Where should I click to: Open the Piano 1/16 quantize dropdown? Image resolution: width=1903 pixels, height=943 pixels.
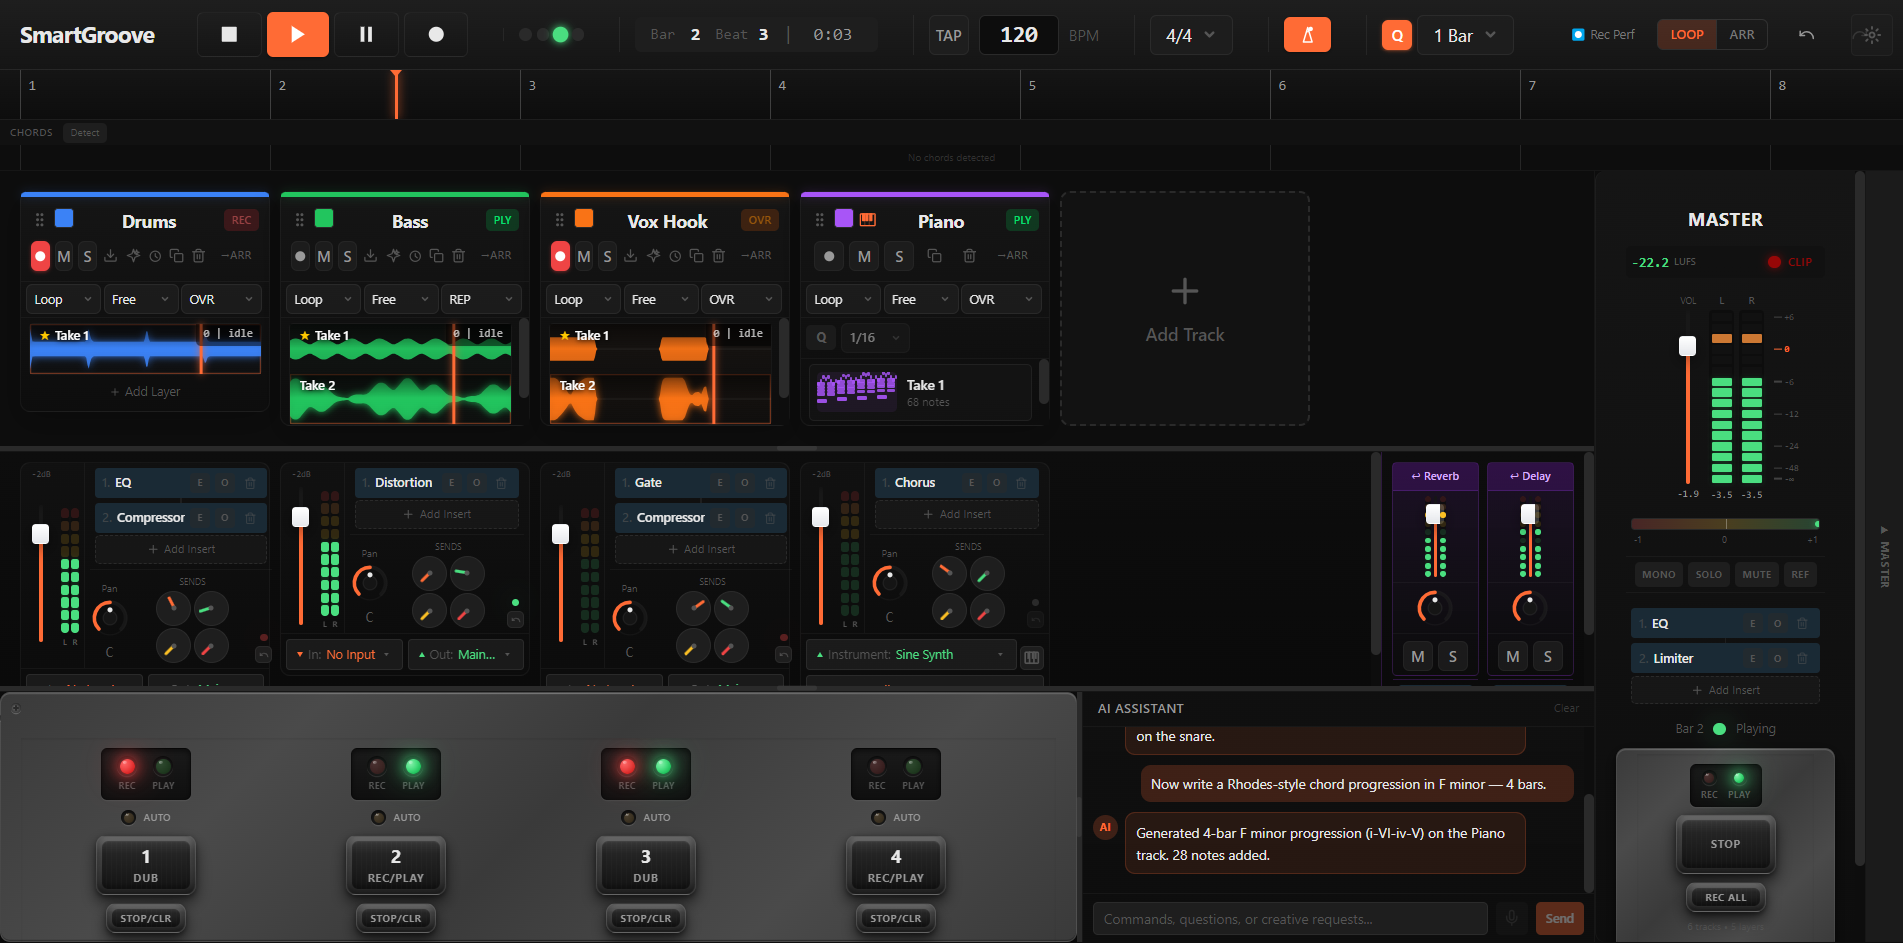click(x=875, y=338)
